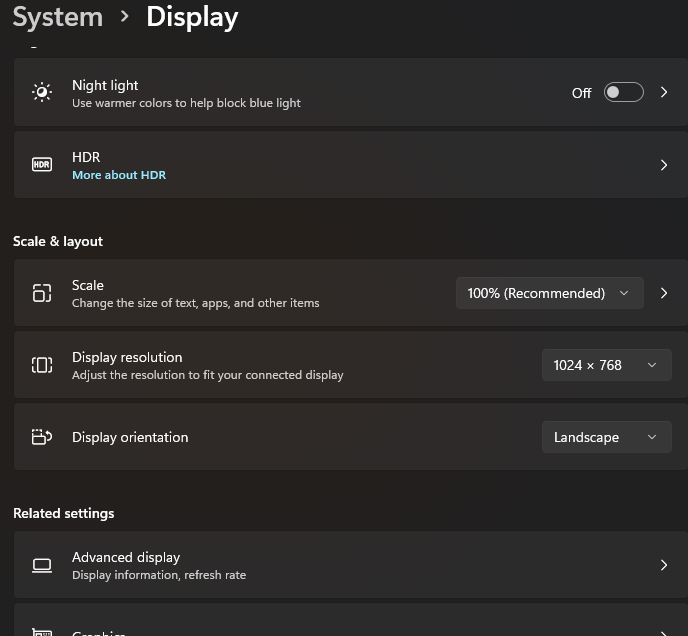Click the partially visible Graphics icon
This screenshot has height=636, width=688.
(42, 631)
